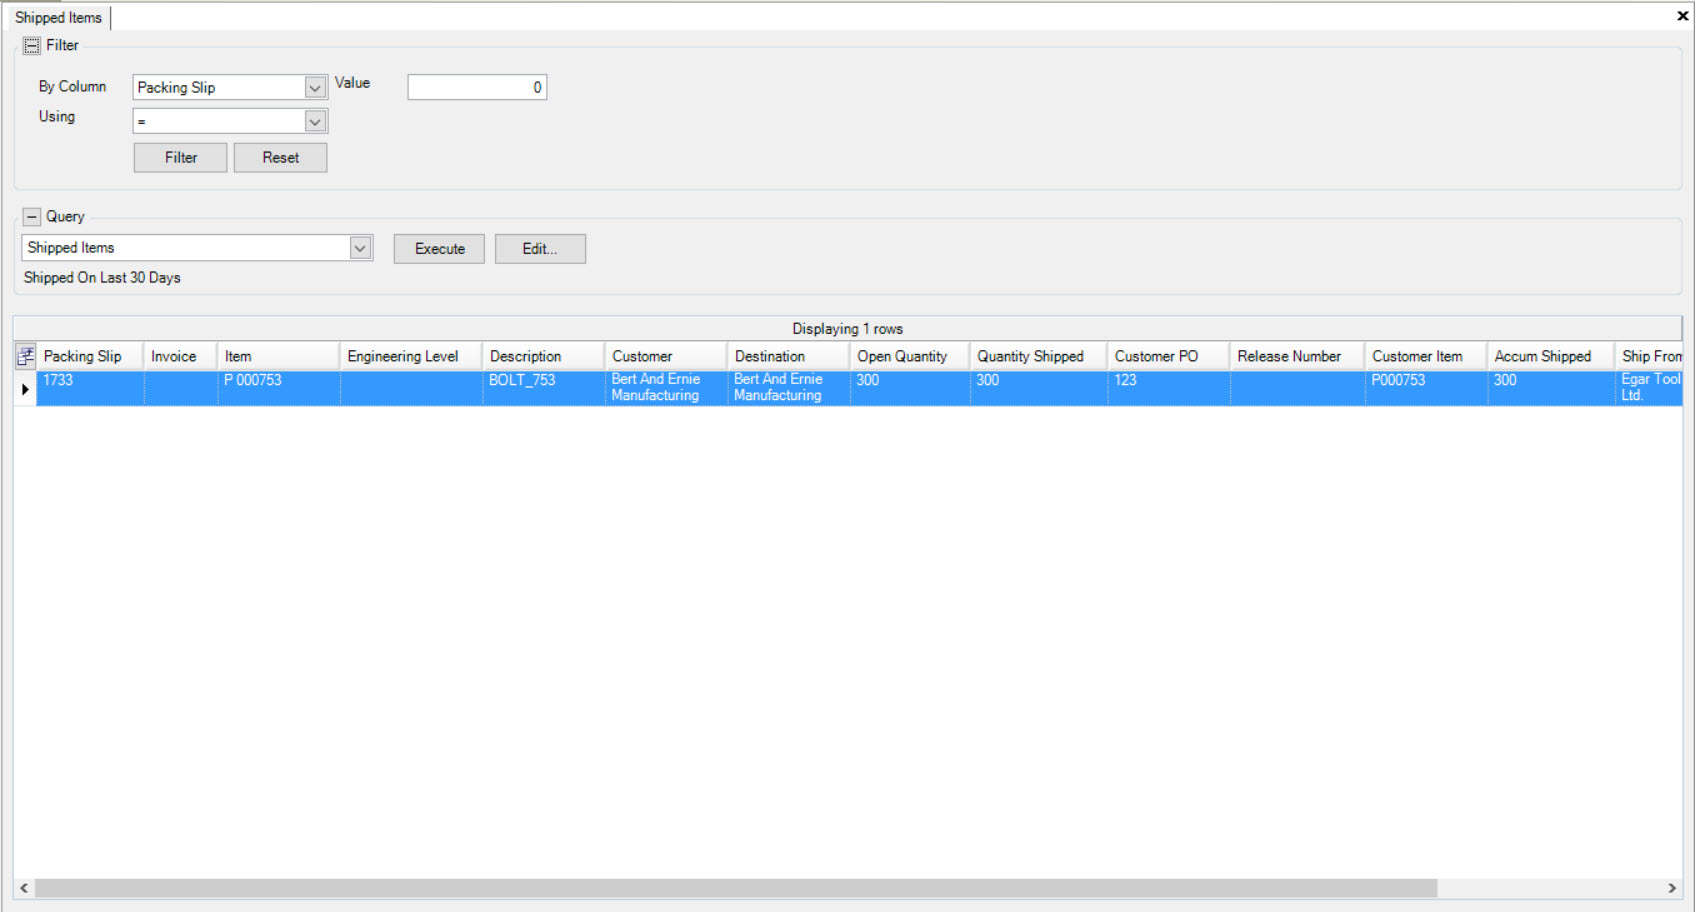Viewport: 1695px width, 912px height.
Task: Close the Shipped Items window
Action: pyautogui.click(x=1682, y=16)
